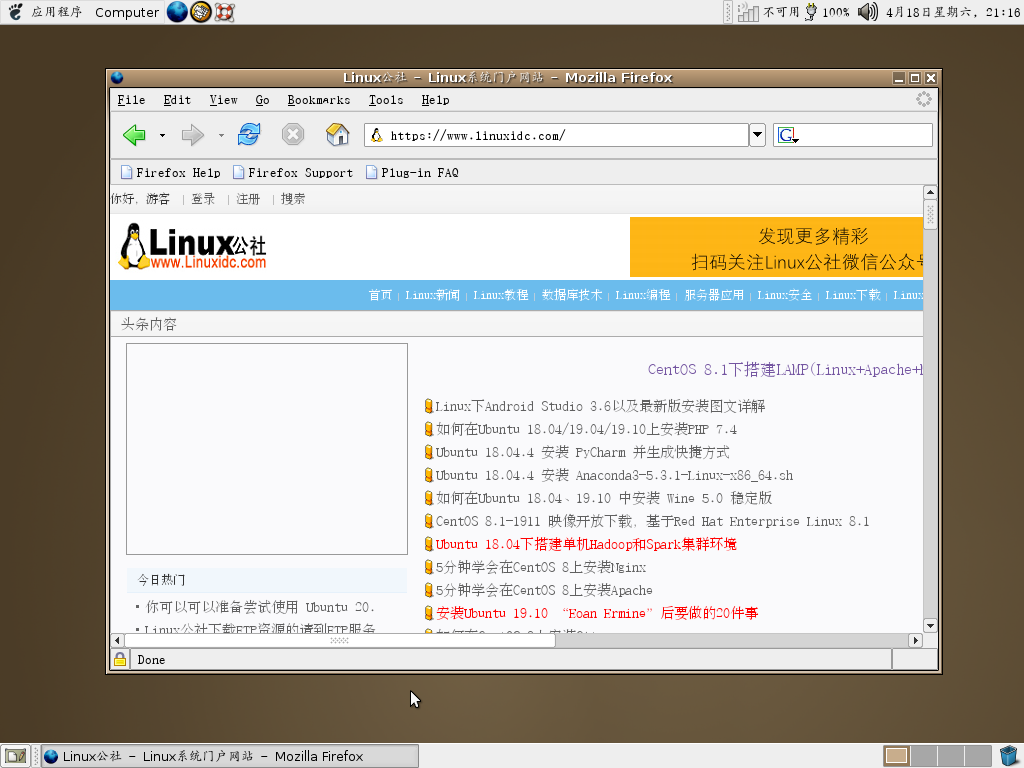Click the Stop loading icon
Image resolution: width=1024 pixels, height=768 pixels.
pyautogui.click(x=292, y=134)
